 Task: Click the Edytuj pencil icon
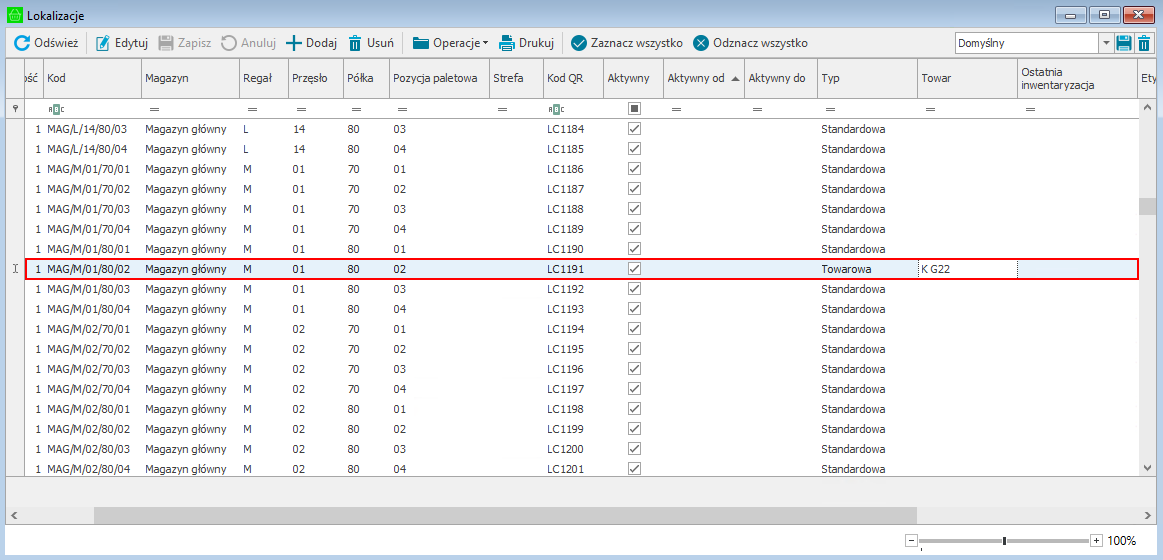pyautogui.click(x=103, y=43)
